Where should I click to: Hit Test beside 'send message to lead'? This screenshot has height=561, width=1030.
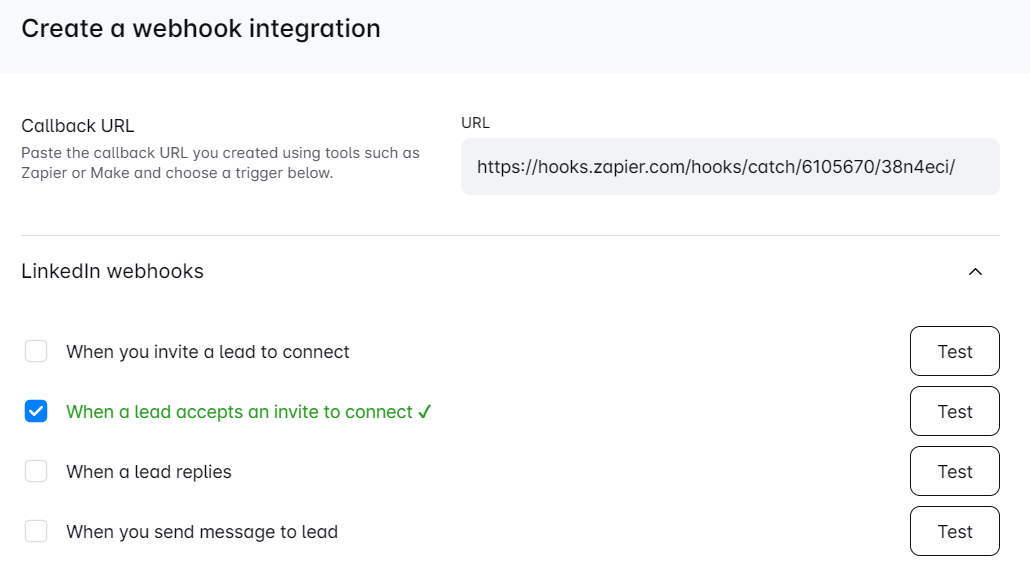coord(954,531)
